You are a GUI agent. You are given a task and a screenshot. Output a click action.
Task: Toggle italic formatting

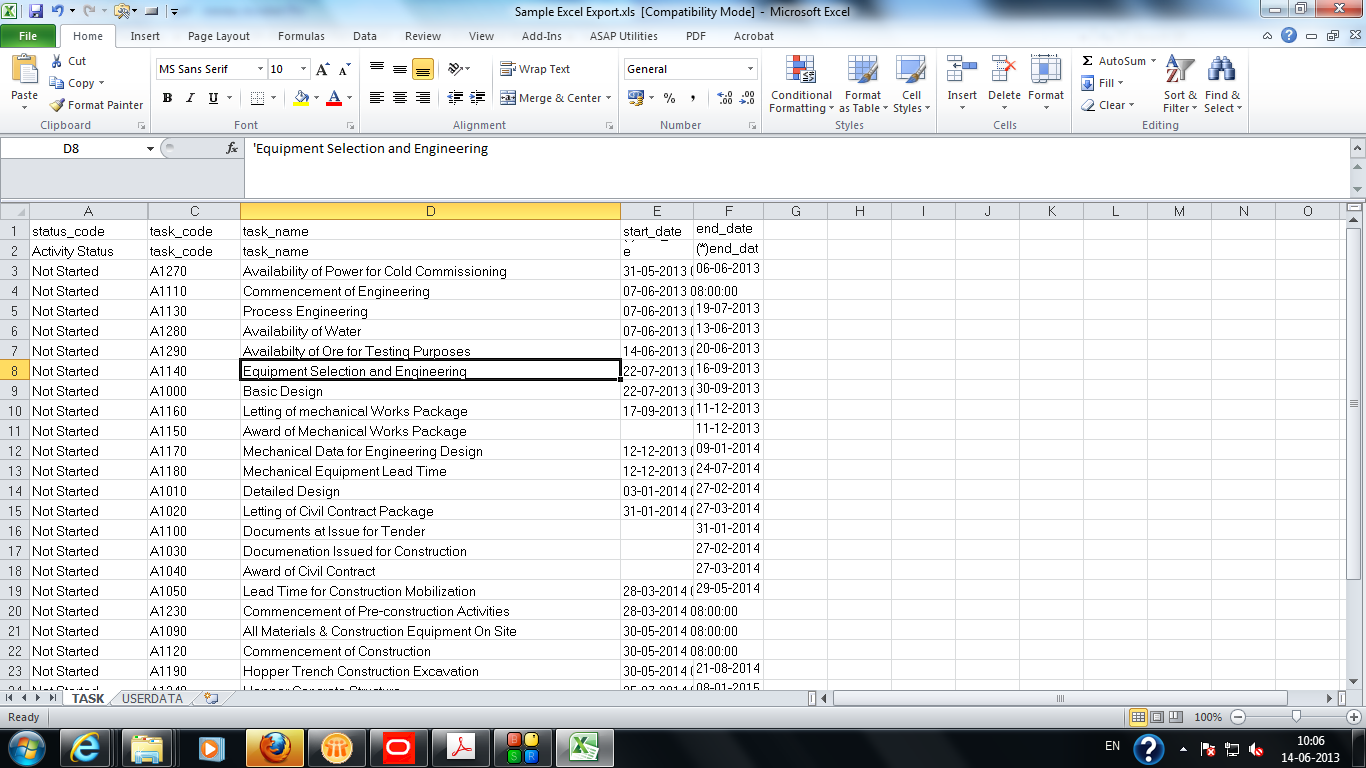coord(190,98)
